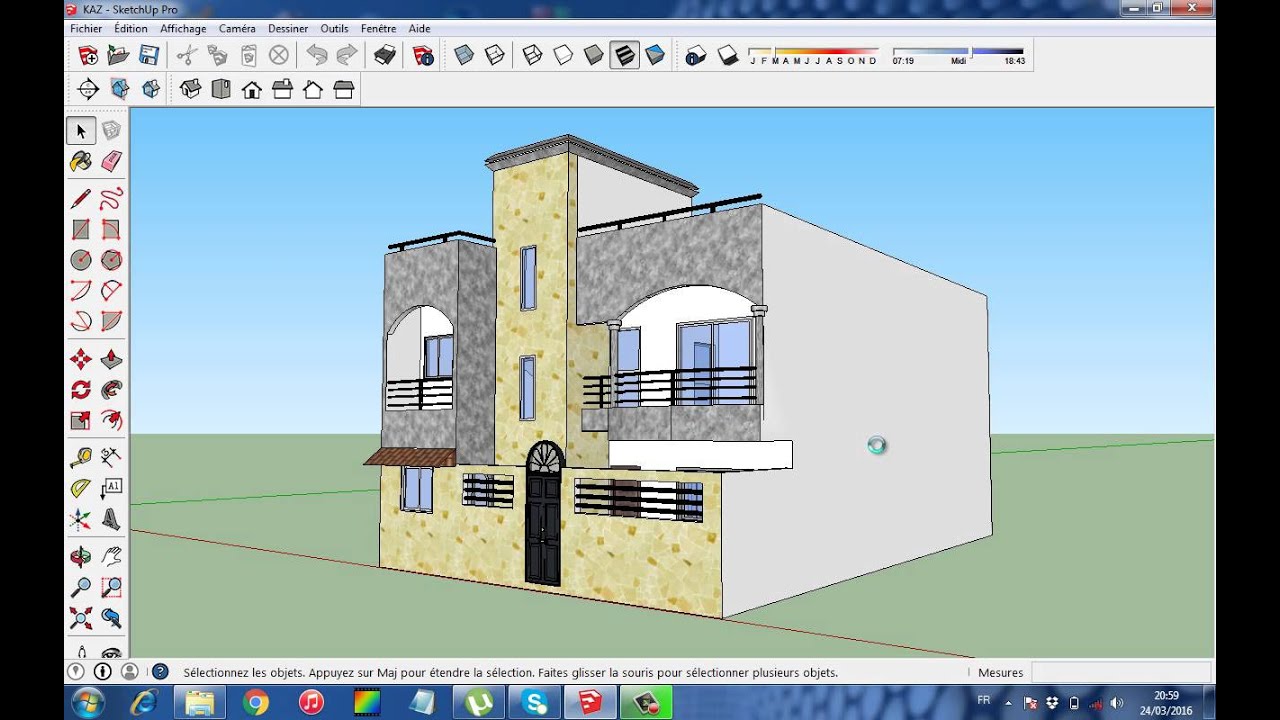The height and width of the screenshot is (720, 1280).
Task: Choose the Polygon tool
Action: point(111,260)
